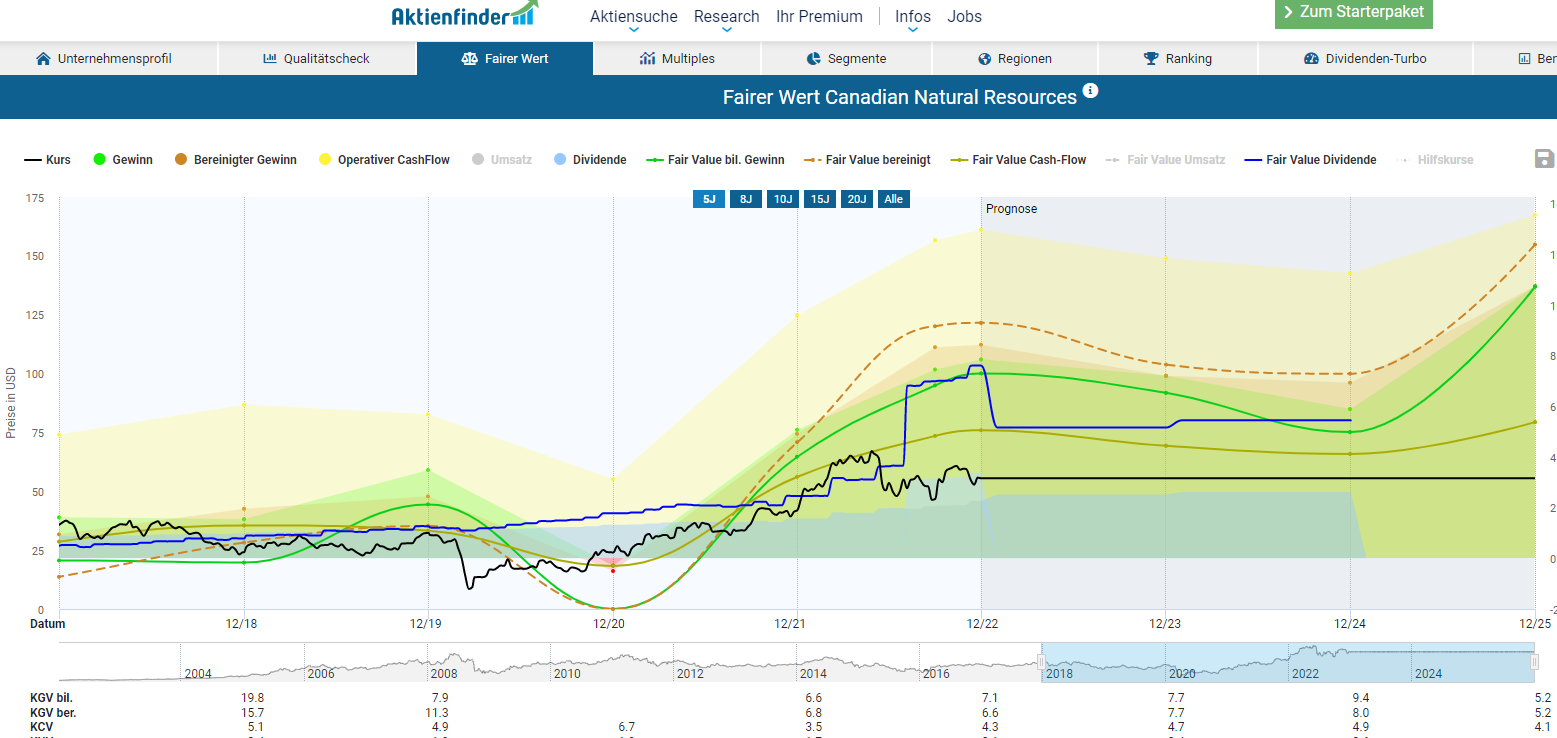Click the 2008 area of the navigator chart
Image resolution: width=1557 pixels, height=738 pixels.
442,673
